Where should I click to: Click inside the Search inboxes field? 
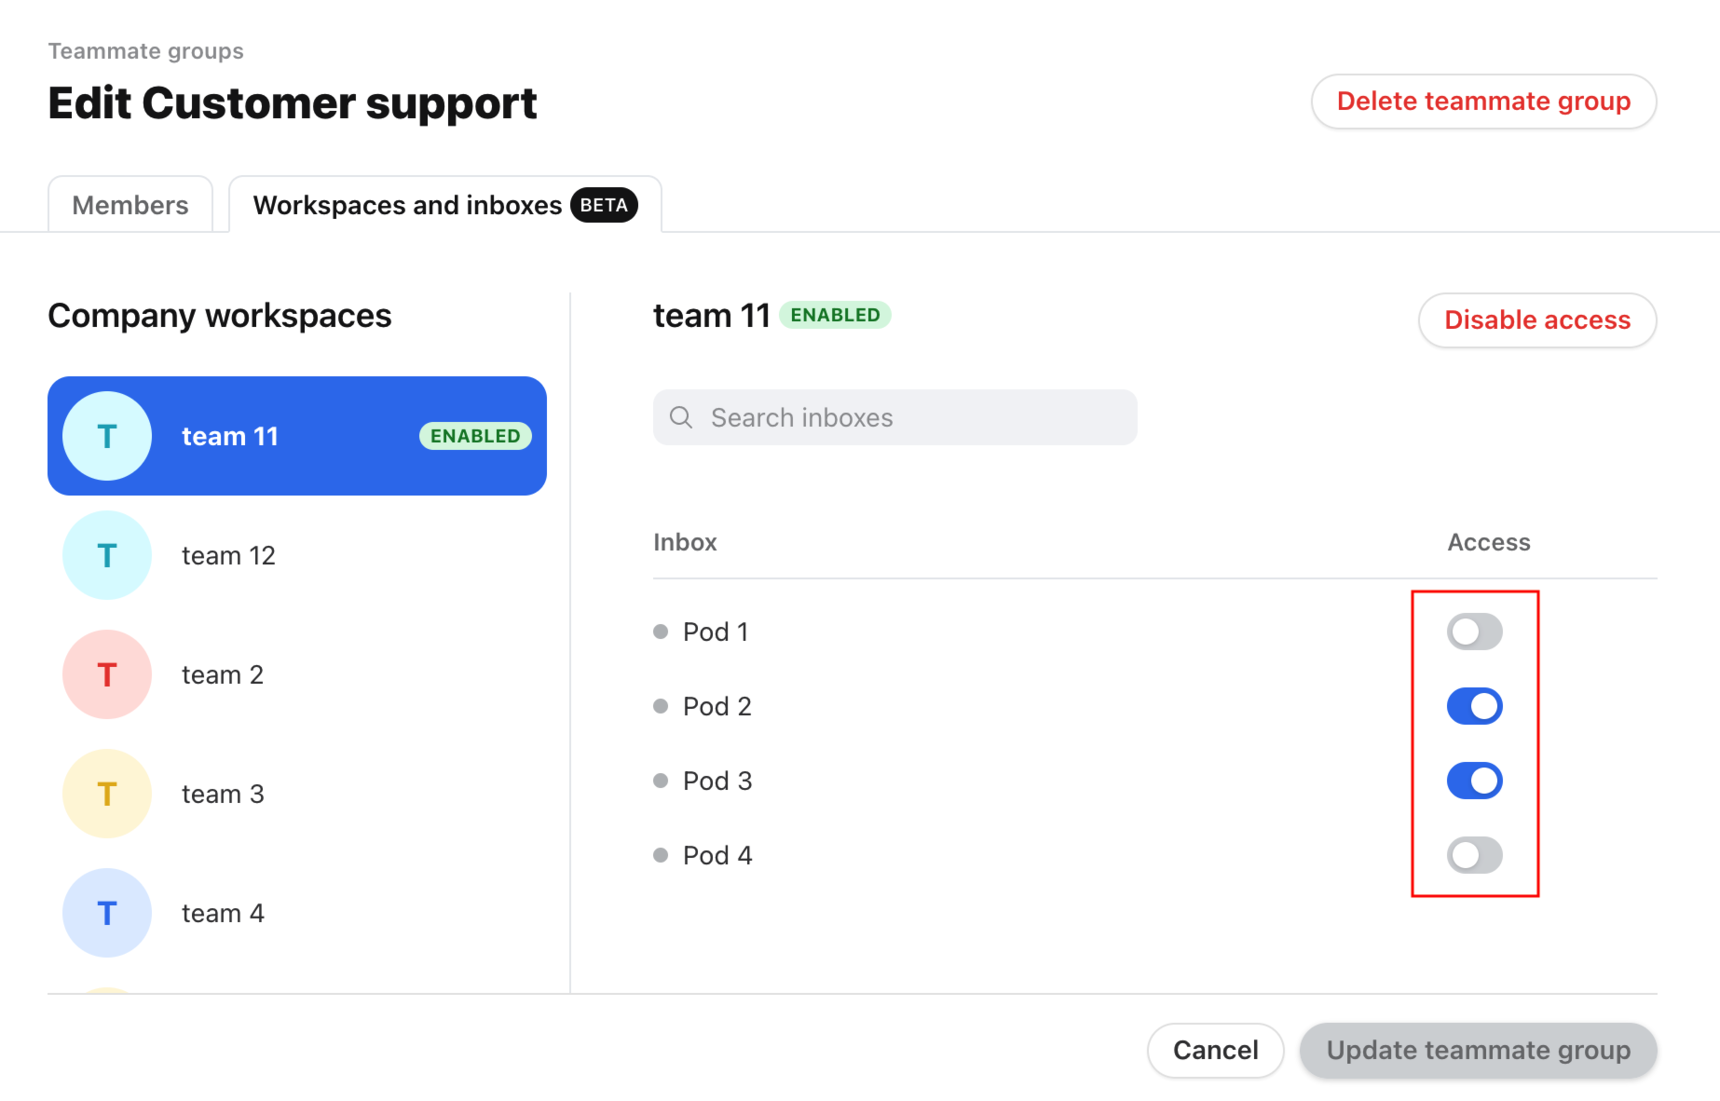pyautogui.click(x=895, y=417)
